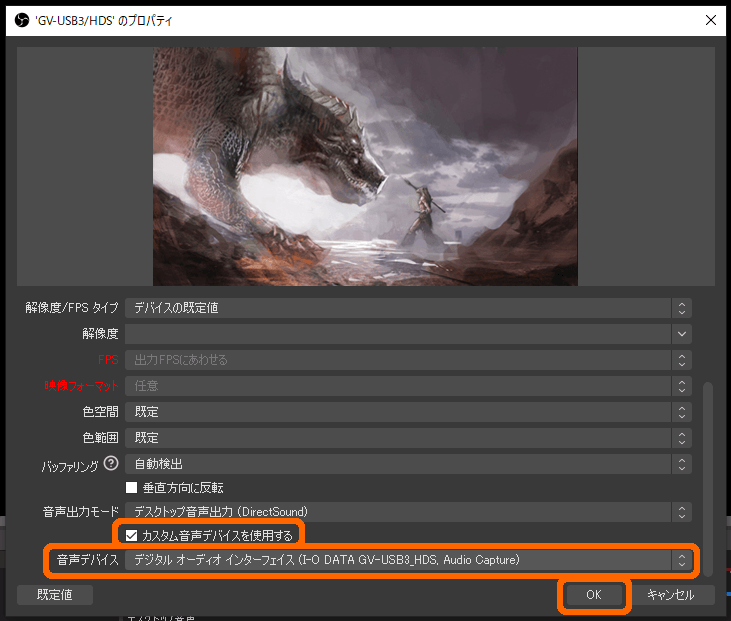
Task: Click the OK button
Action: click(x=593, y=595)
